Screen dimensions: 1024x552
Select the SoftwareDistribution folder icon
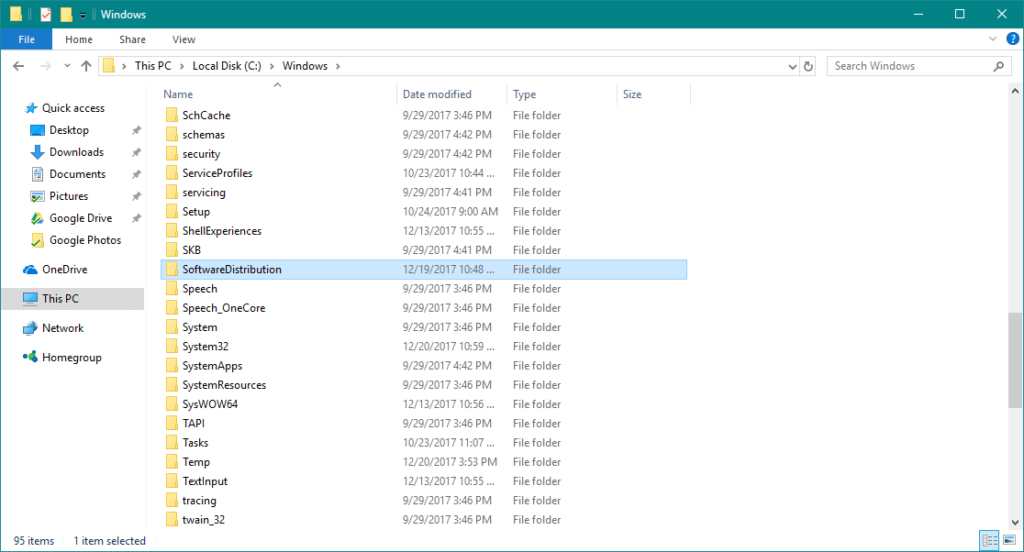pyautogui.click(x=172, y=269)
